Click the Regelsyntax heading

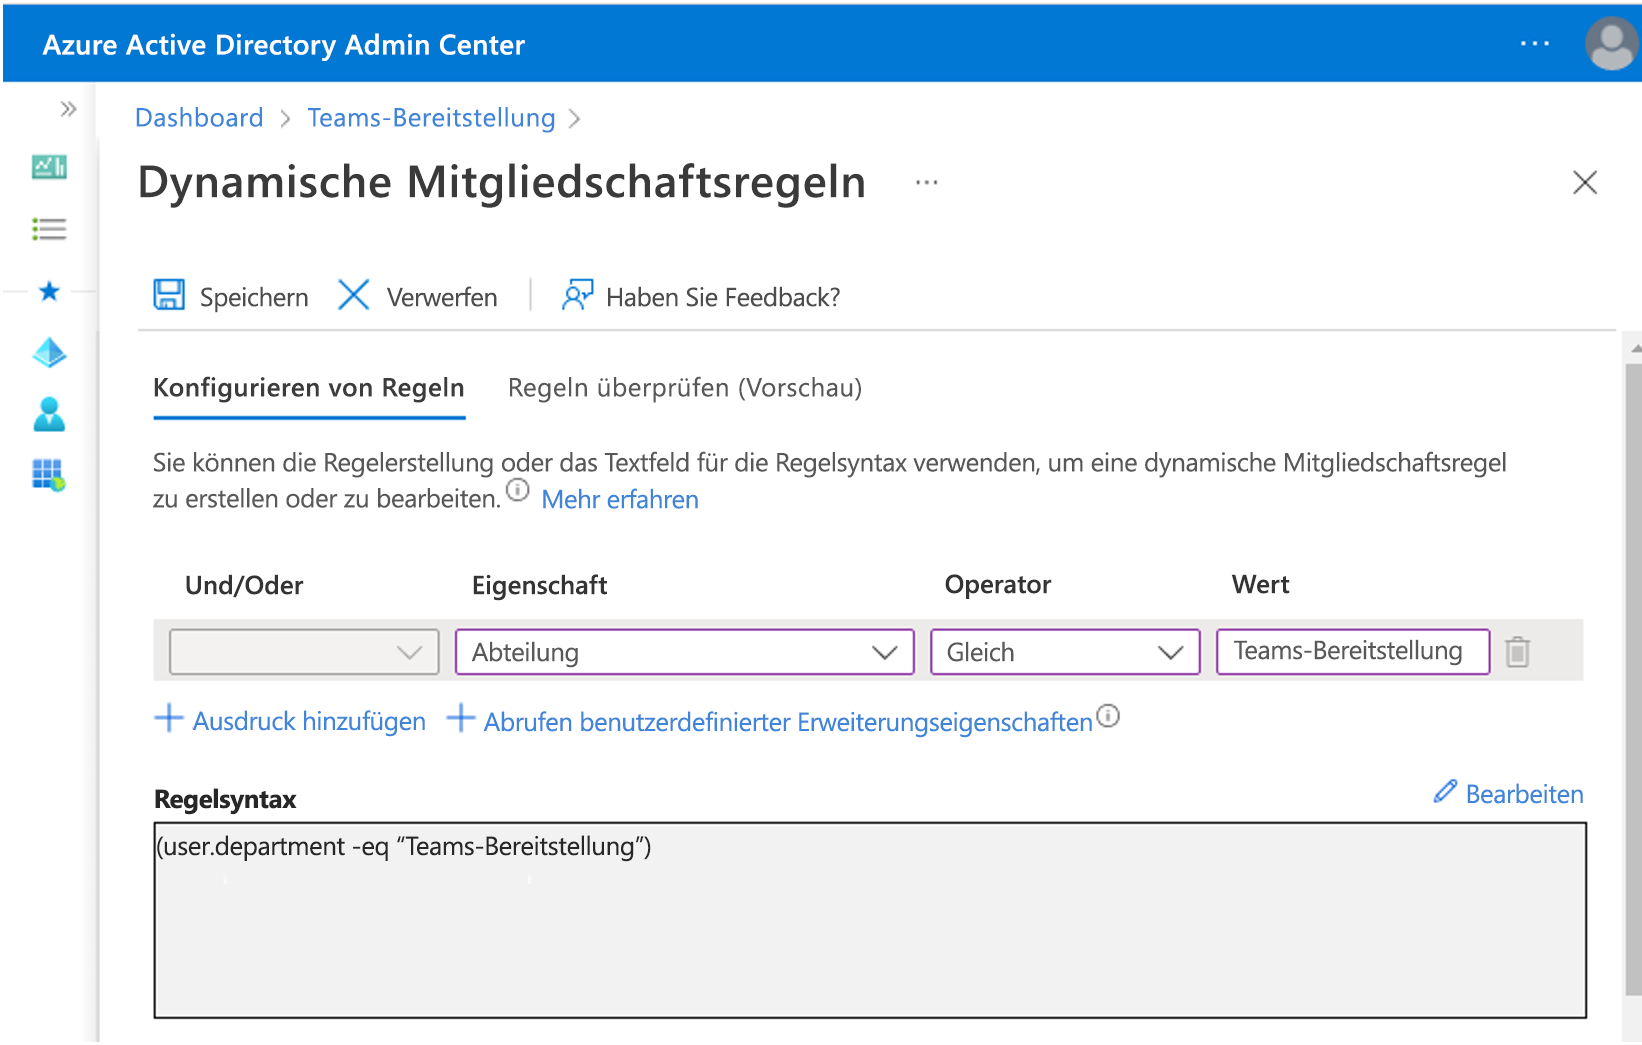[225, 799]
